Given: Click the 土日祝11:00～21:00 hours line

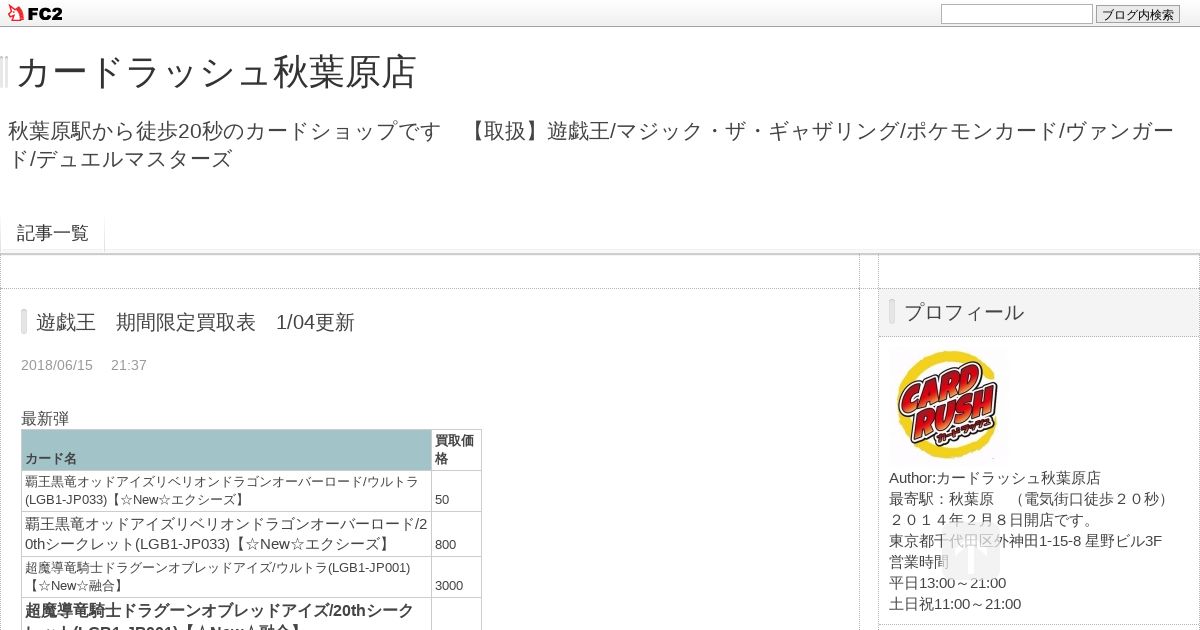Looking at the screenshot, I should coord(955,604).
